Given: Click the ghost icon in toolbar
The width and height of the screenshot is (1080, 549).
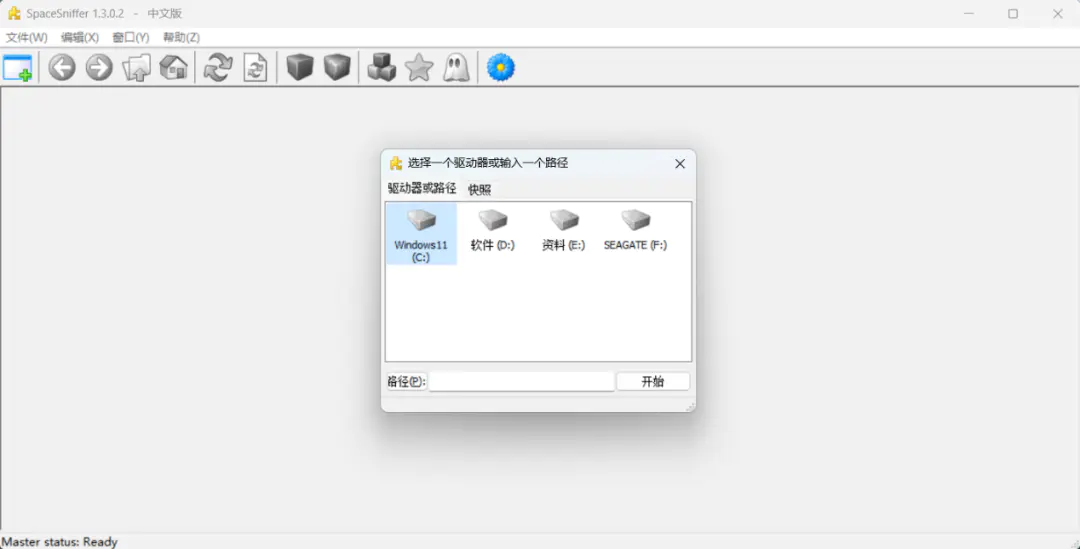Looking at the screenshot, I should pyautogui.click(x=456, y=68).
